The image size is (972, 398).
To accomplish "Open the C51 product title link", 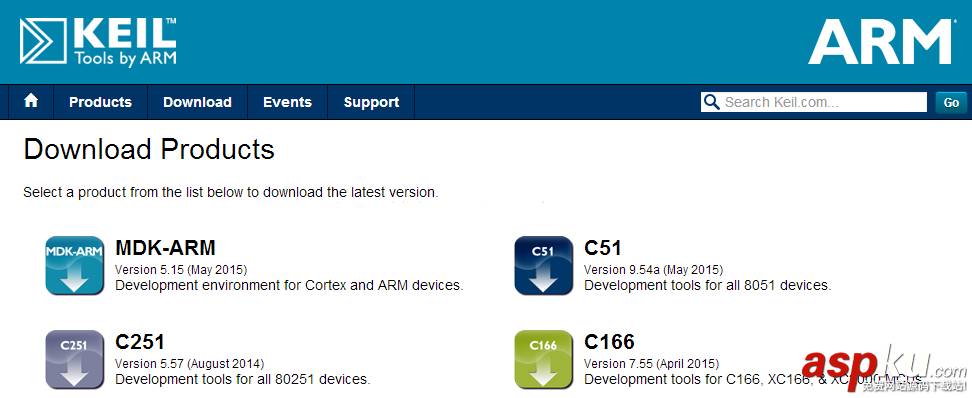I will (x=603, y=248).
